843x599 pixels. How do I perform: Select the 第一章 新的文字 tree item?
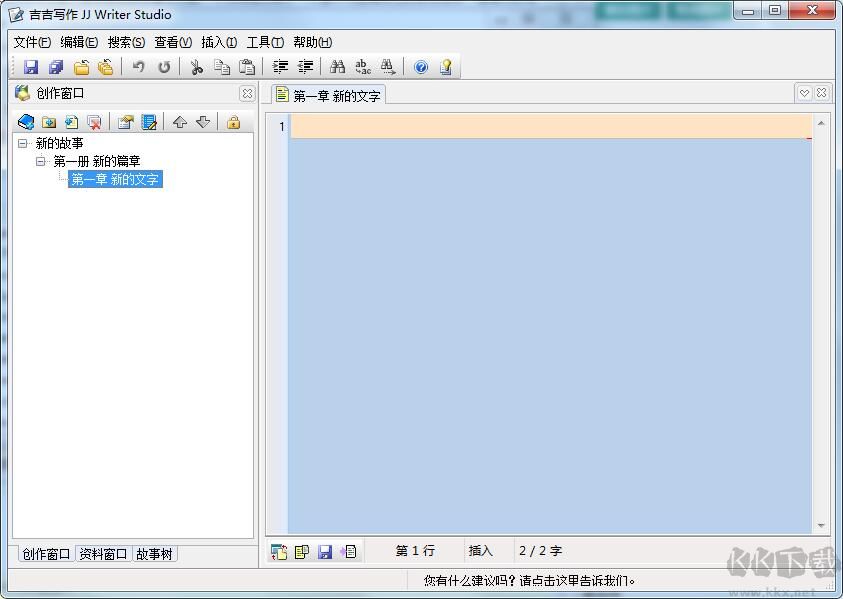(115, 179)
